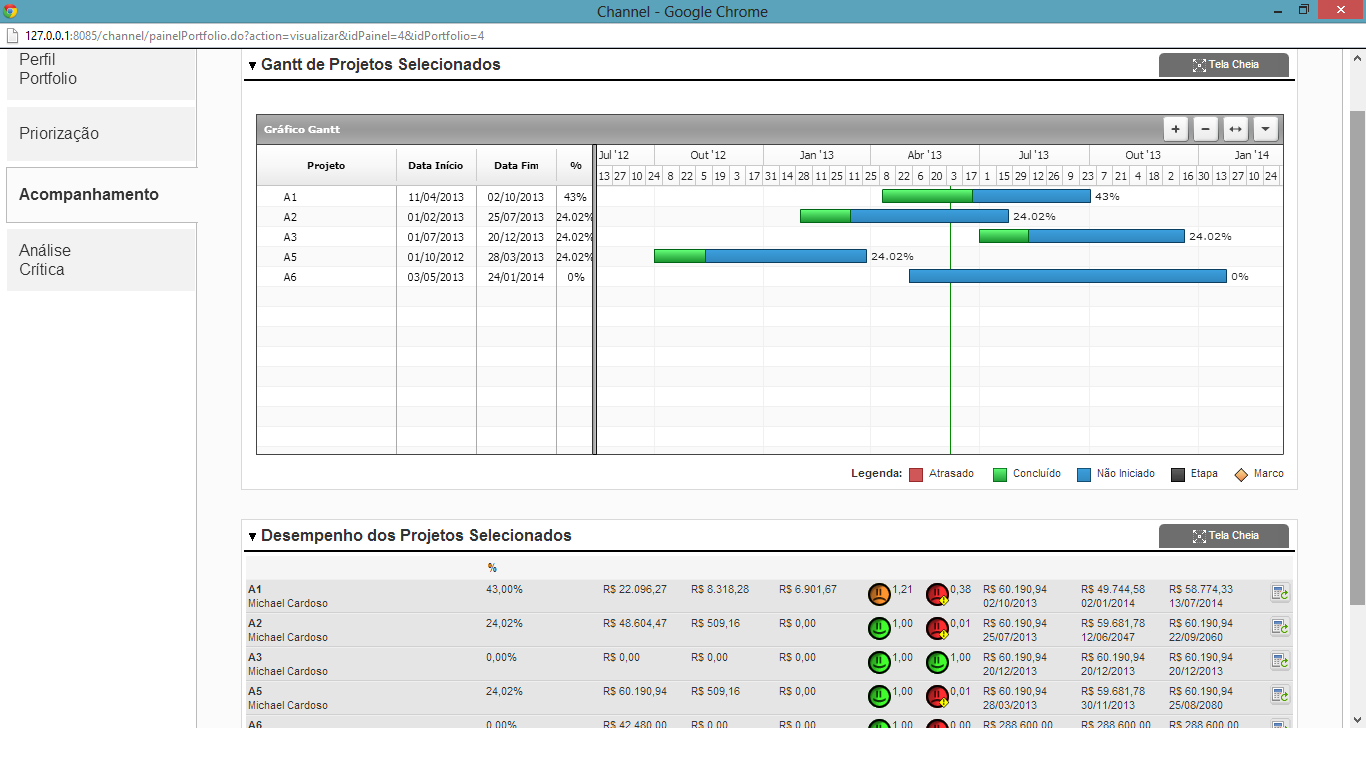
Task: Click the first green smiley indicator for A5
Action: pyautogui.click(x=879, y=696)
